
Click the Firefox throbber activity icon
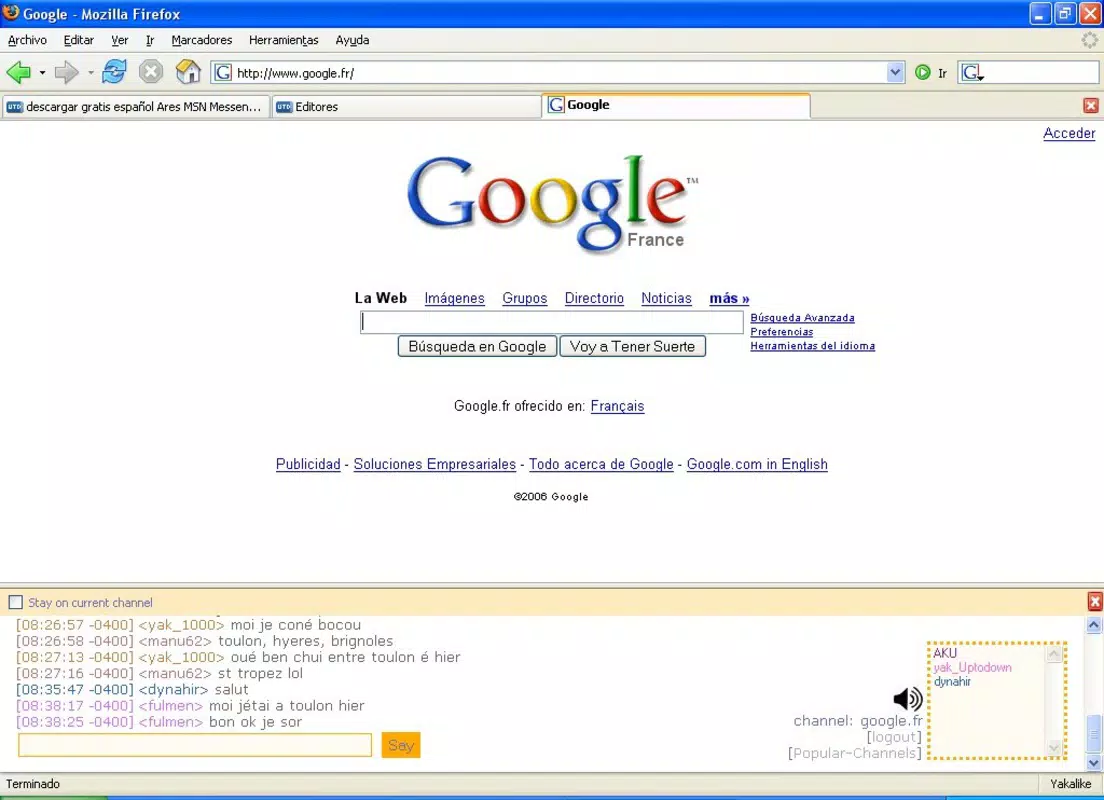pos(1089,40)
